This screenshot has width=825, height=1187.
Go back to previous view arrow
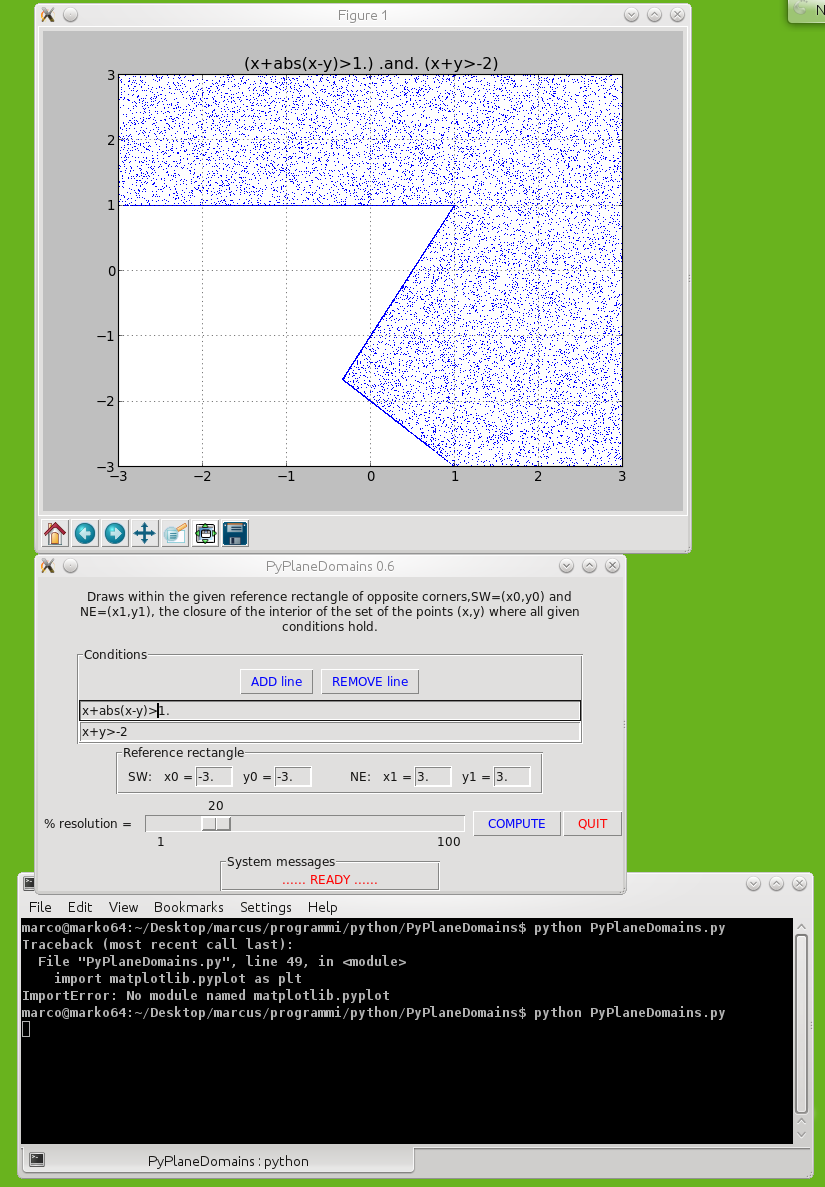[85, 534]
